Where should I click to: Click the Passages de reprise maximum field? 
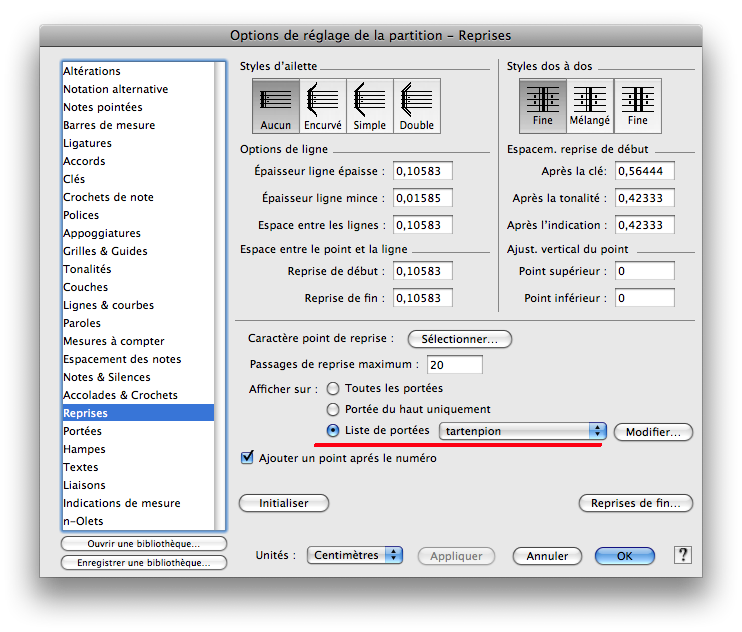(x=455, y=365)
